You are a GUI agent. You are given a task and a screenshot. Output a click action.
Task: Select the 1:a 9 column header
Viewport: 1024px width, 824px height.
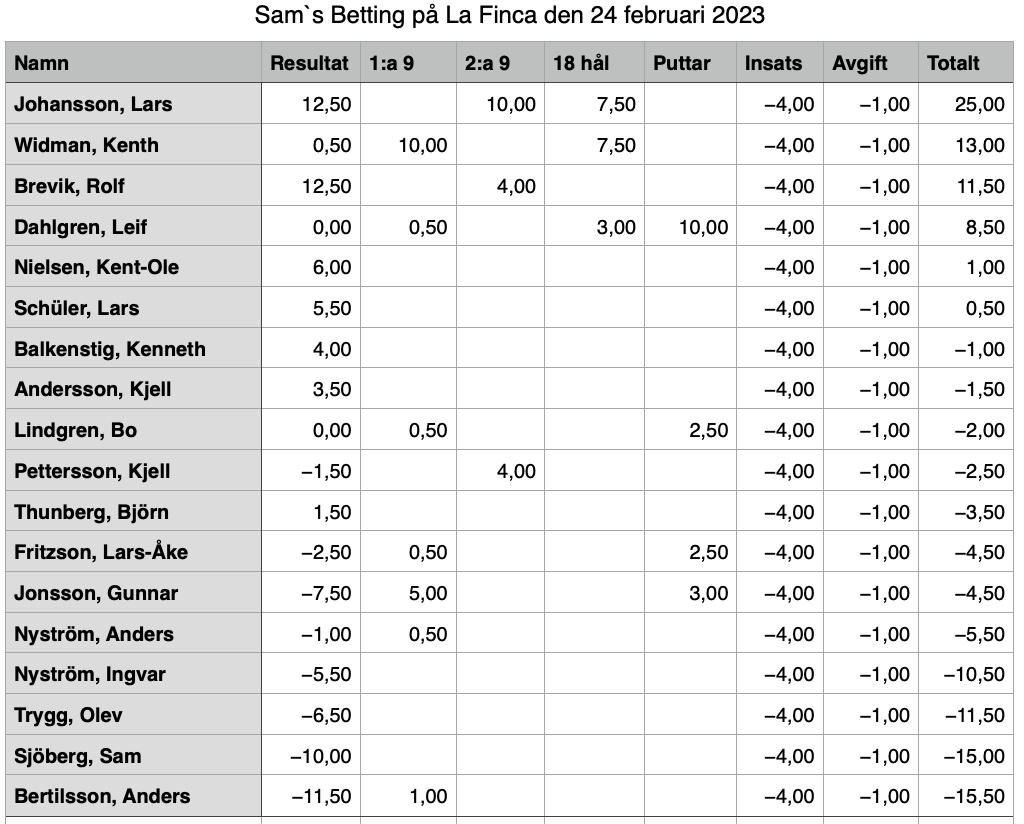click(x=408, y=63)
